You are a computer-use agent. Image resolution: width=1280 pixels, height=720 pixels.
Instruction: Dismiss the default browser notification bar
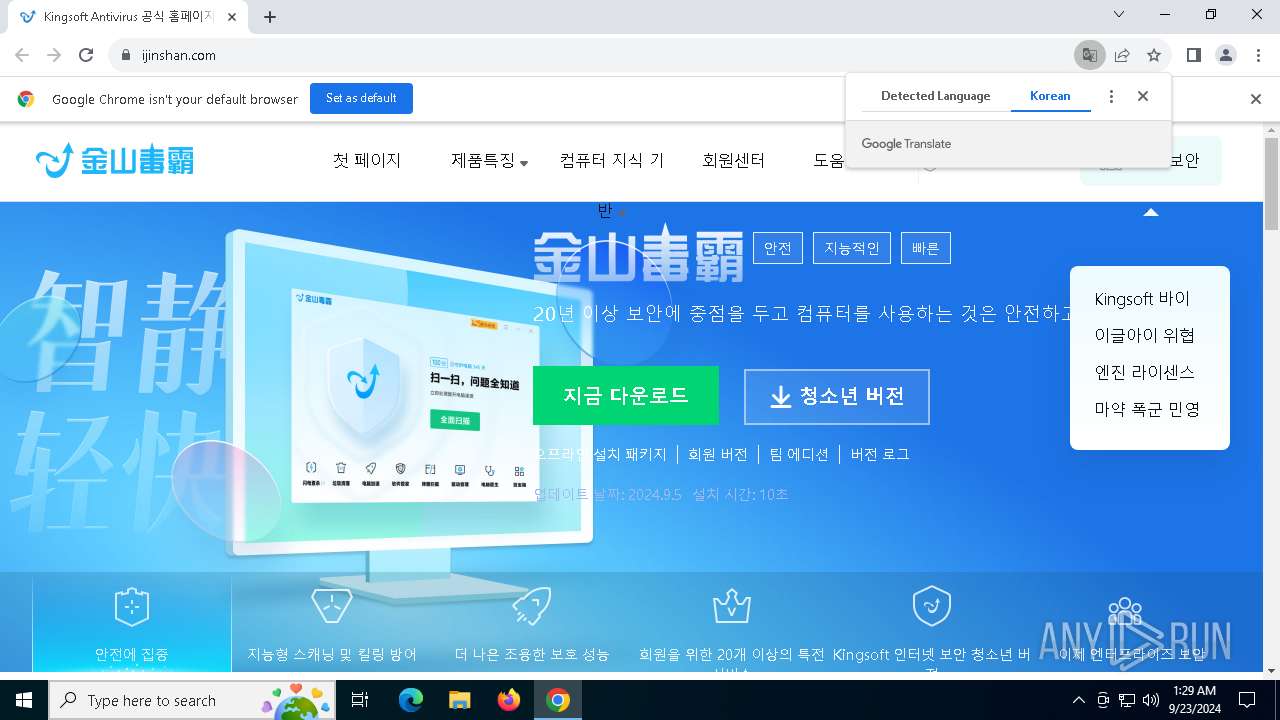point(1256,99)
